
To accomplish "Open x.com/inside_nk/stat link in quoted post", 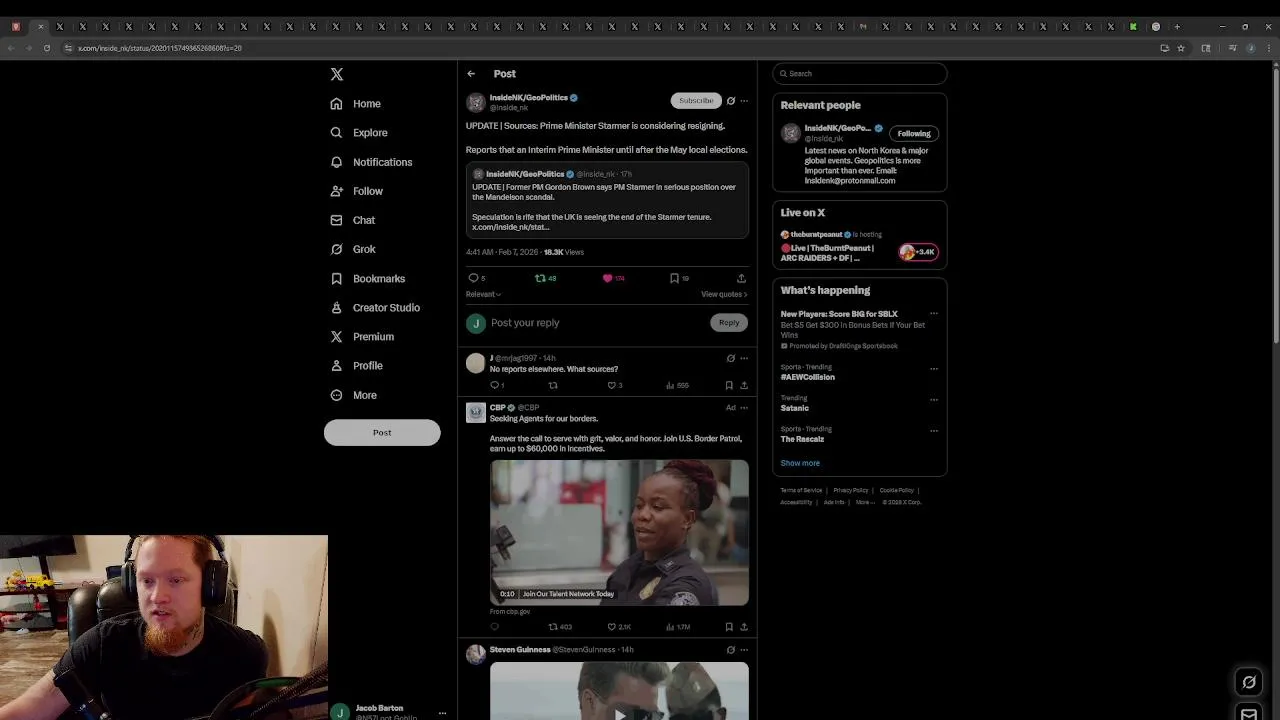I will 510,227.
